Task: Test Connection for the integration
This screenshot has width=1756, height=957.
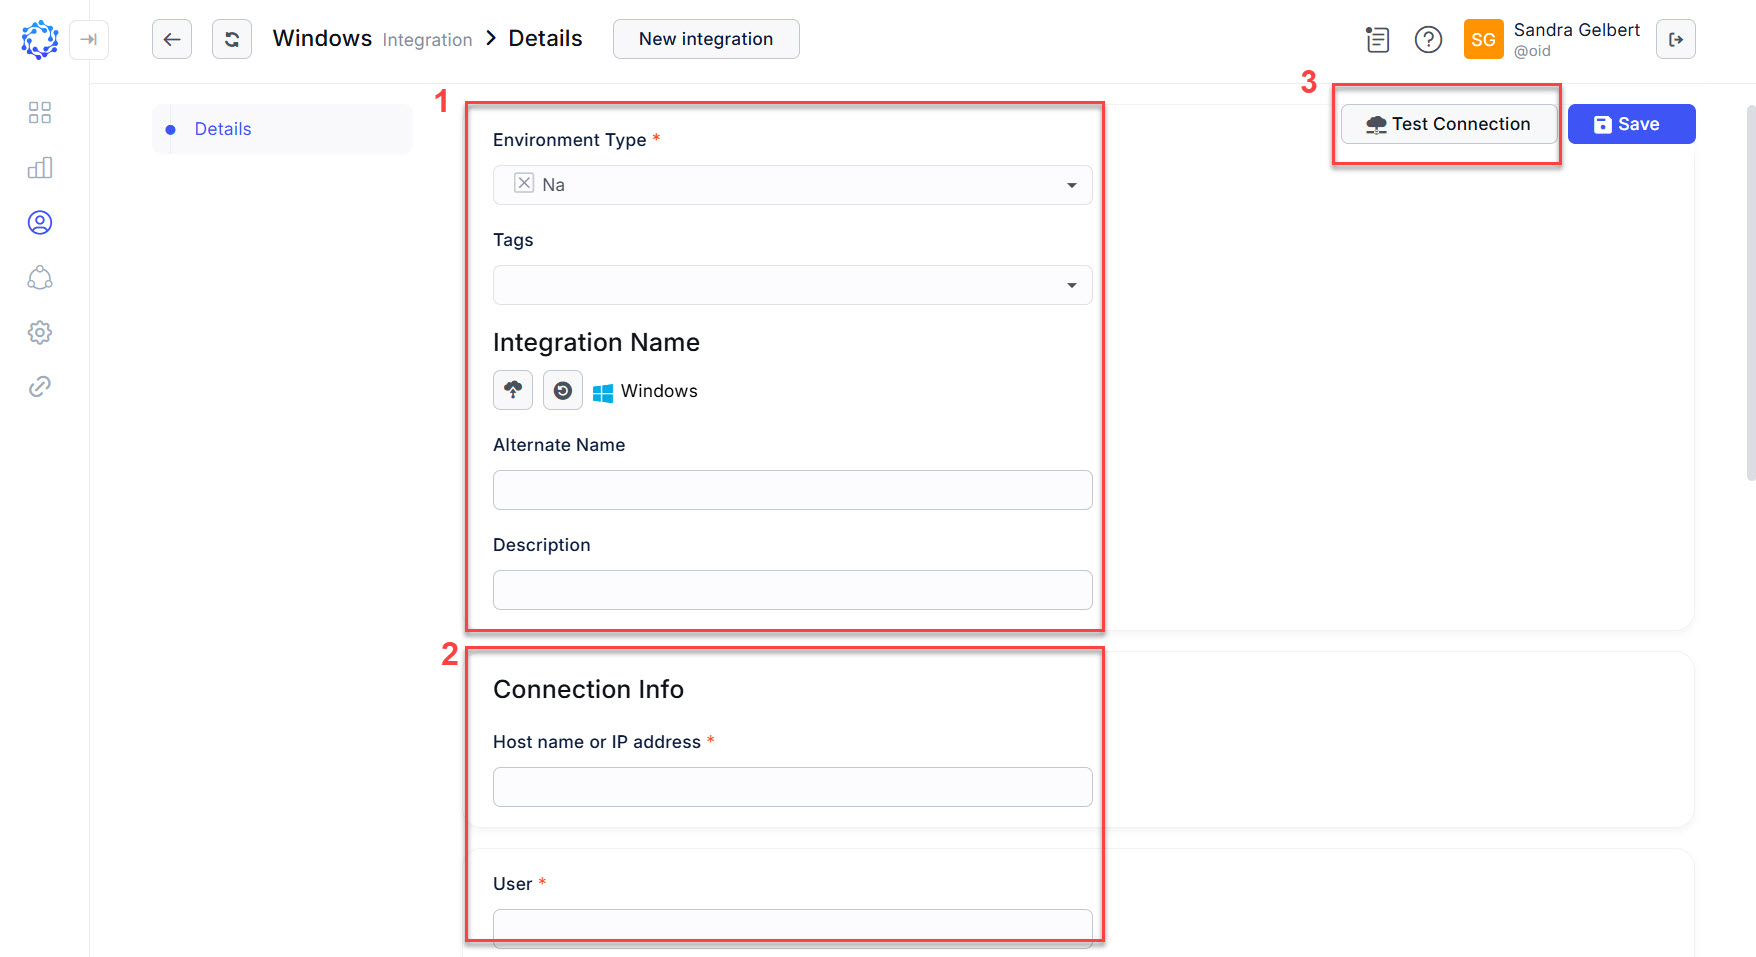Action: click(x=1447, y=123)
